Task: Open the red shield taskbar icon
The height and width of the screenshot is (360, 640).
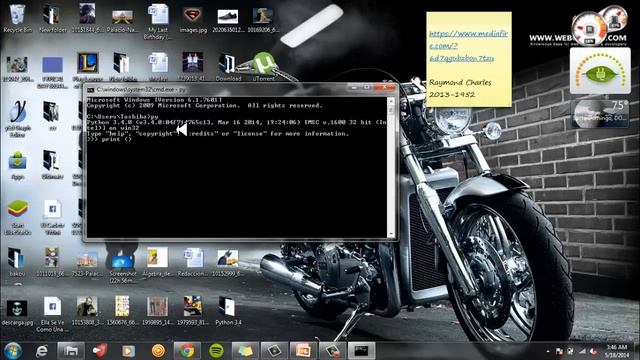Action: 100,351
